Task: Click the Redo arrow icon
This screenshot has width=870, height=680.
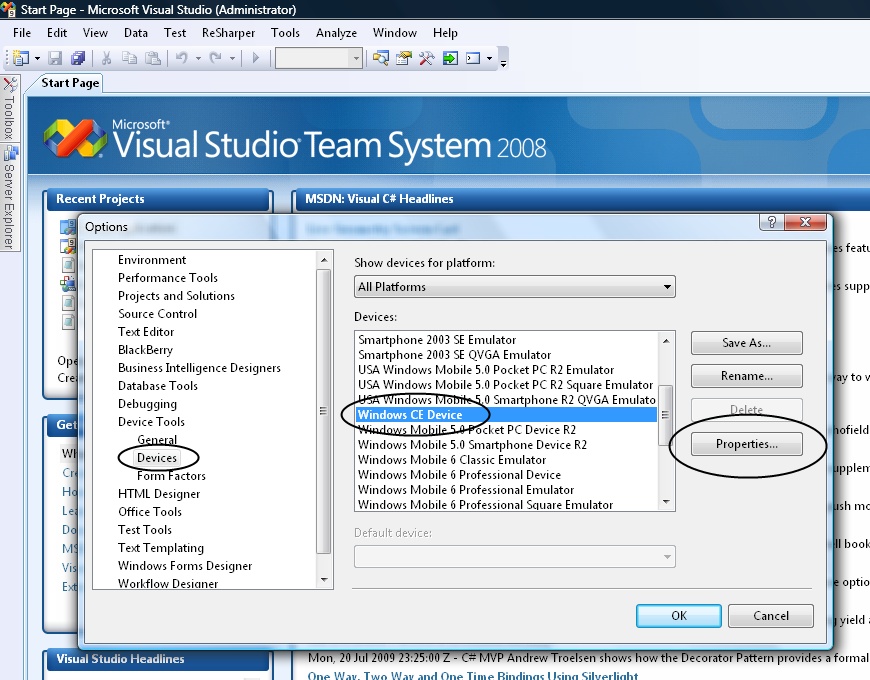Action: point(216,58)
